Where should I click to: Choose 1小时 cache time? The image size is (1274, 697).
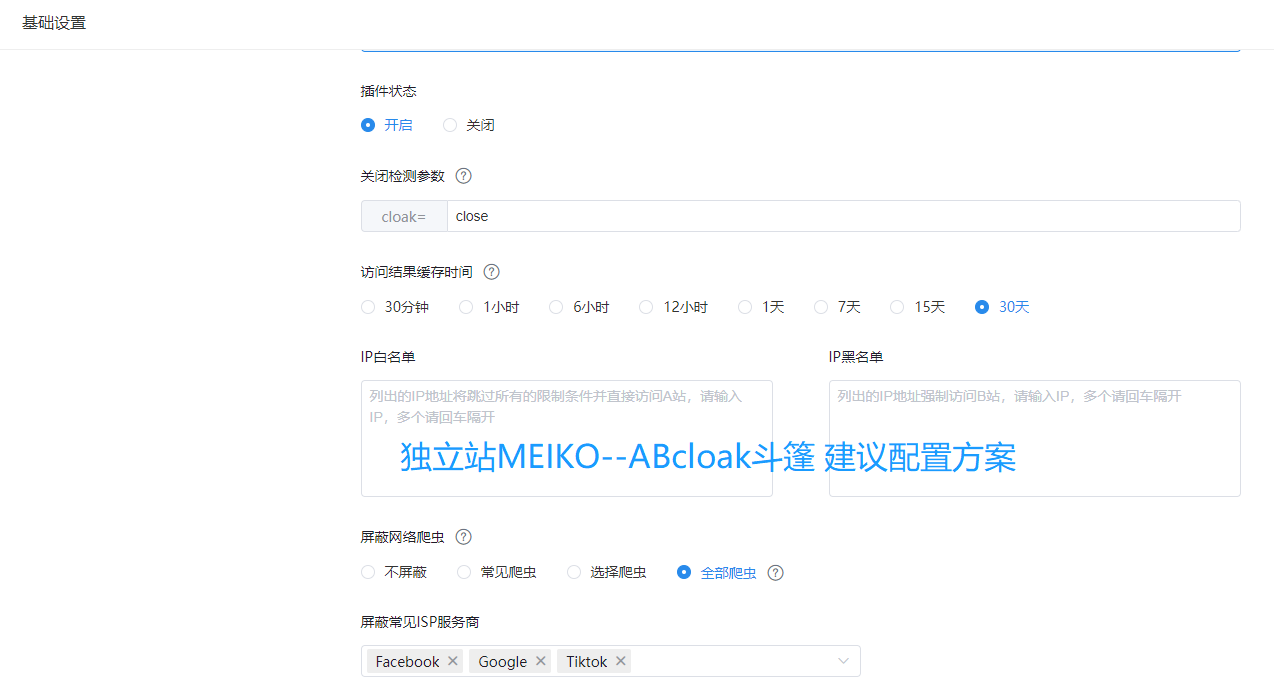click(x=466, y=307)
